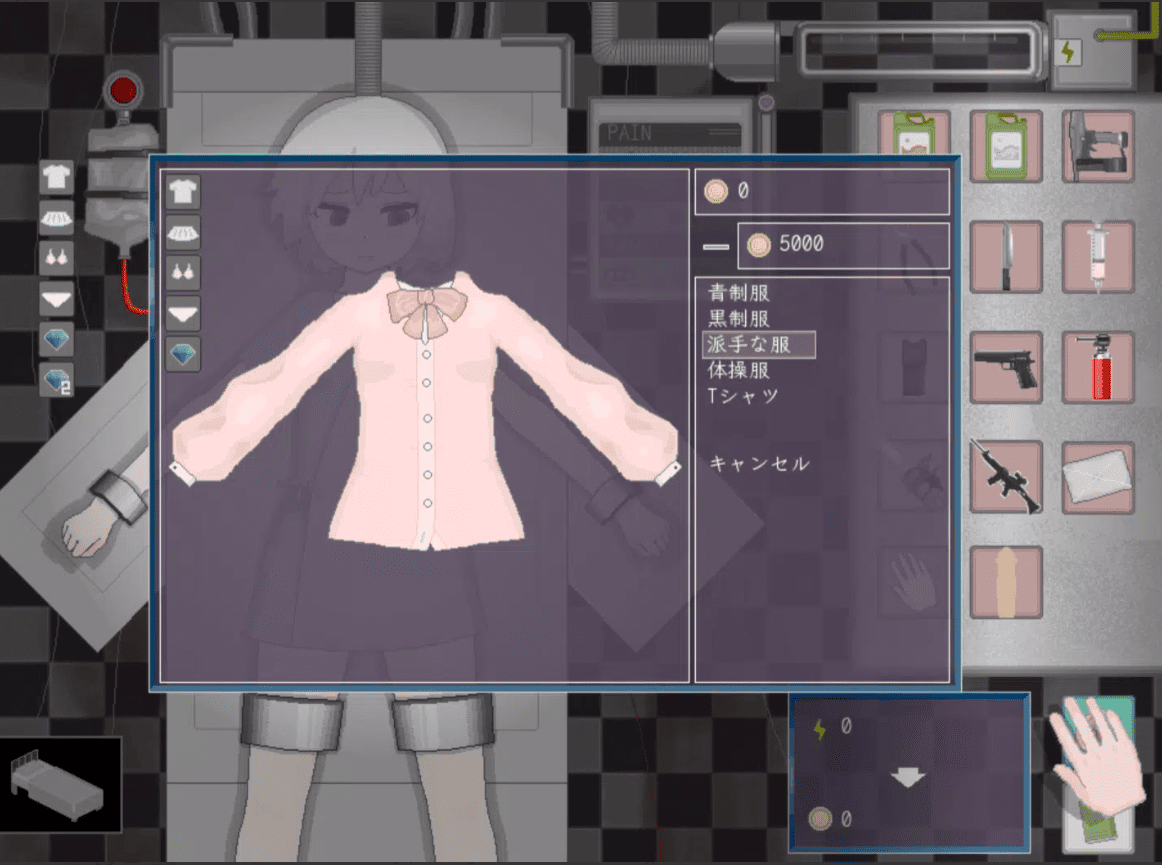The image size is (1162, 865).
Task: Pick the pistol from the tool panel
Action: [x=1006, y=367]
